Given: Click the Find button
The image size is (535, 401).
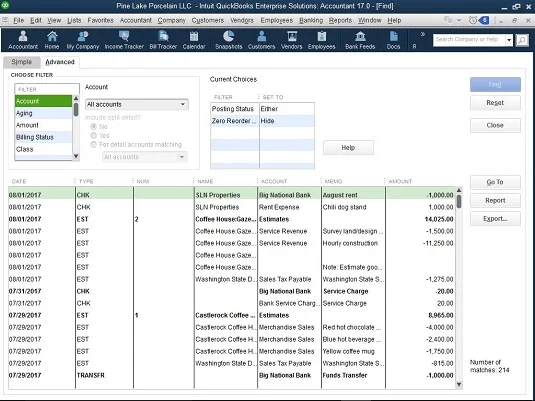Looking at the screenshot, I should point(495,84).
